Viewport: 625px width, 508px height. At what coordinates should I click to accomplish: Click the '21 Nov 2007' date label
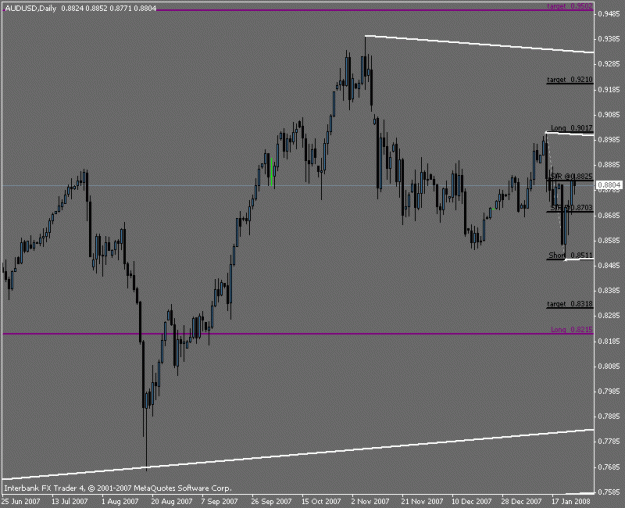tap(422, 501)
